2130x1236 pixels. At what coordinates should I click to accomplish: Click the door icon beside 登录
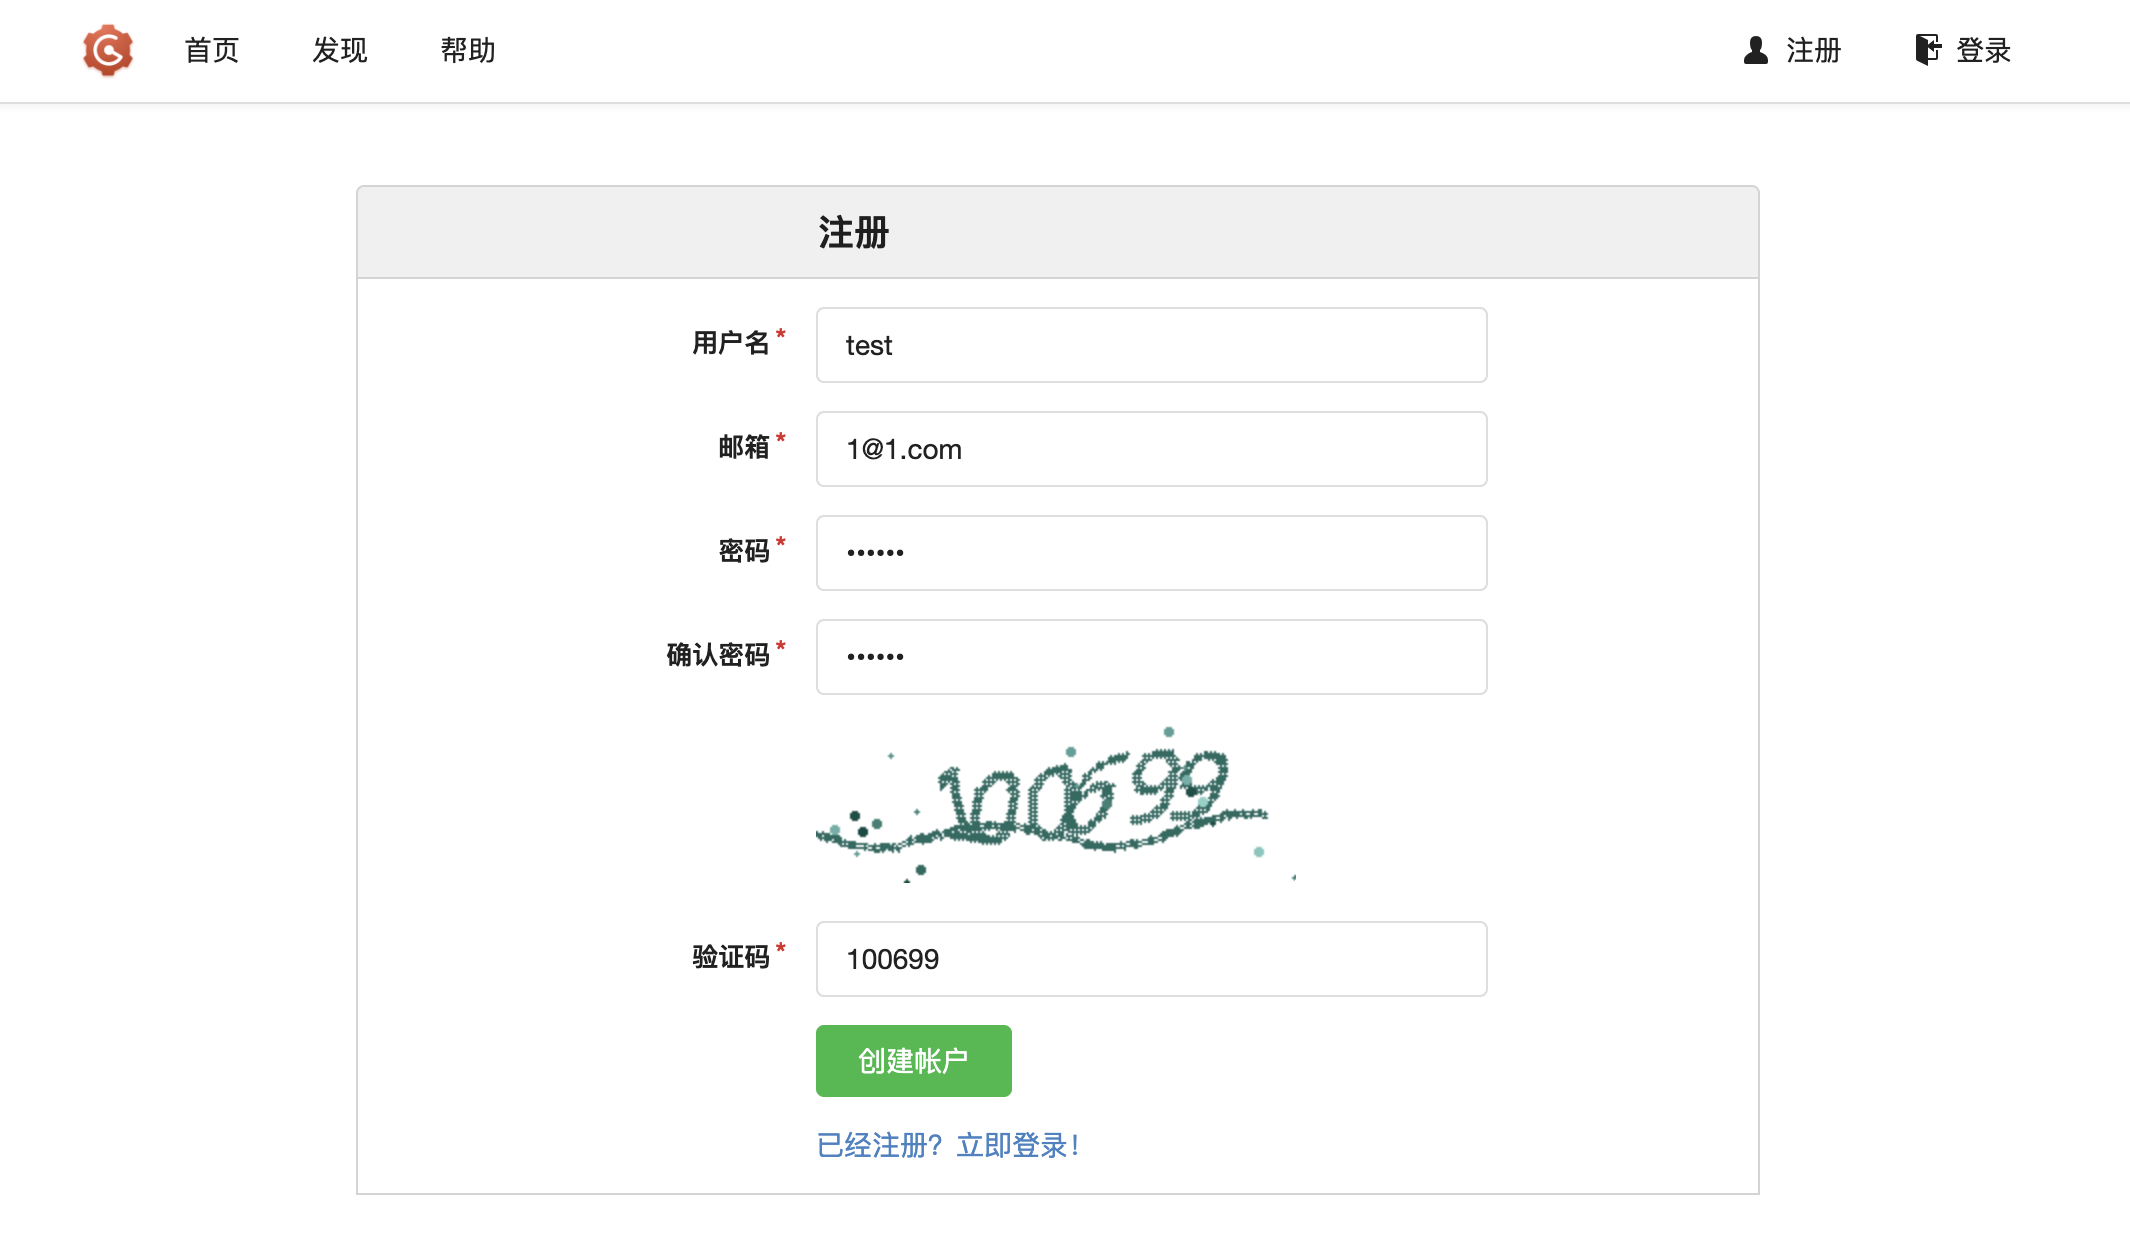point(1927,49)
